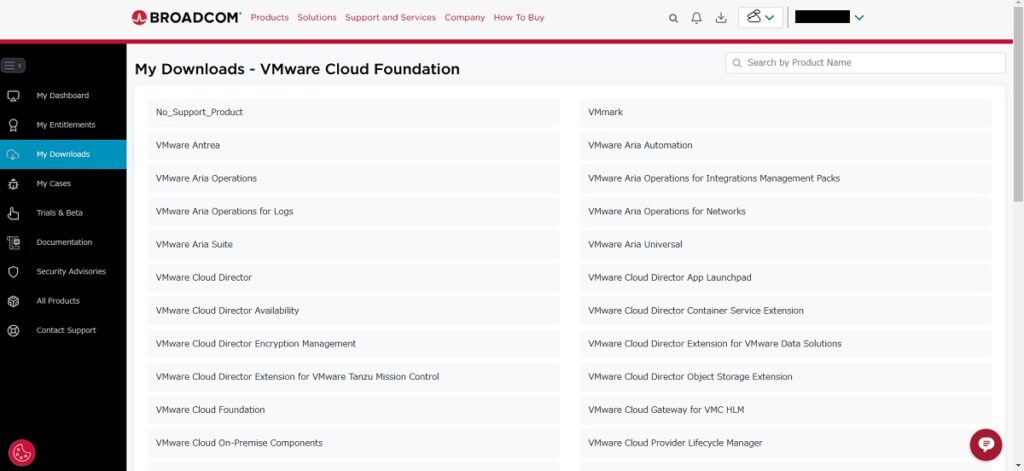Expand the user account dropdown chevron
The height and width of the screenshot is (471, 1024).
859,18
